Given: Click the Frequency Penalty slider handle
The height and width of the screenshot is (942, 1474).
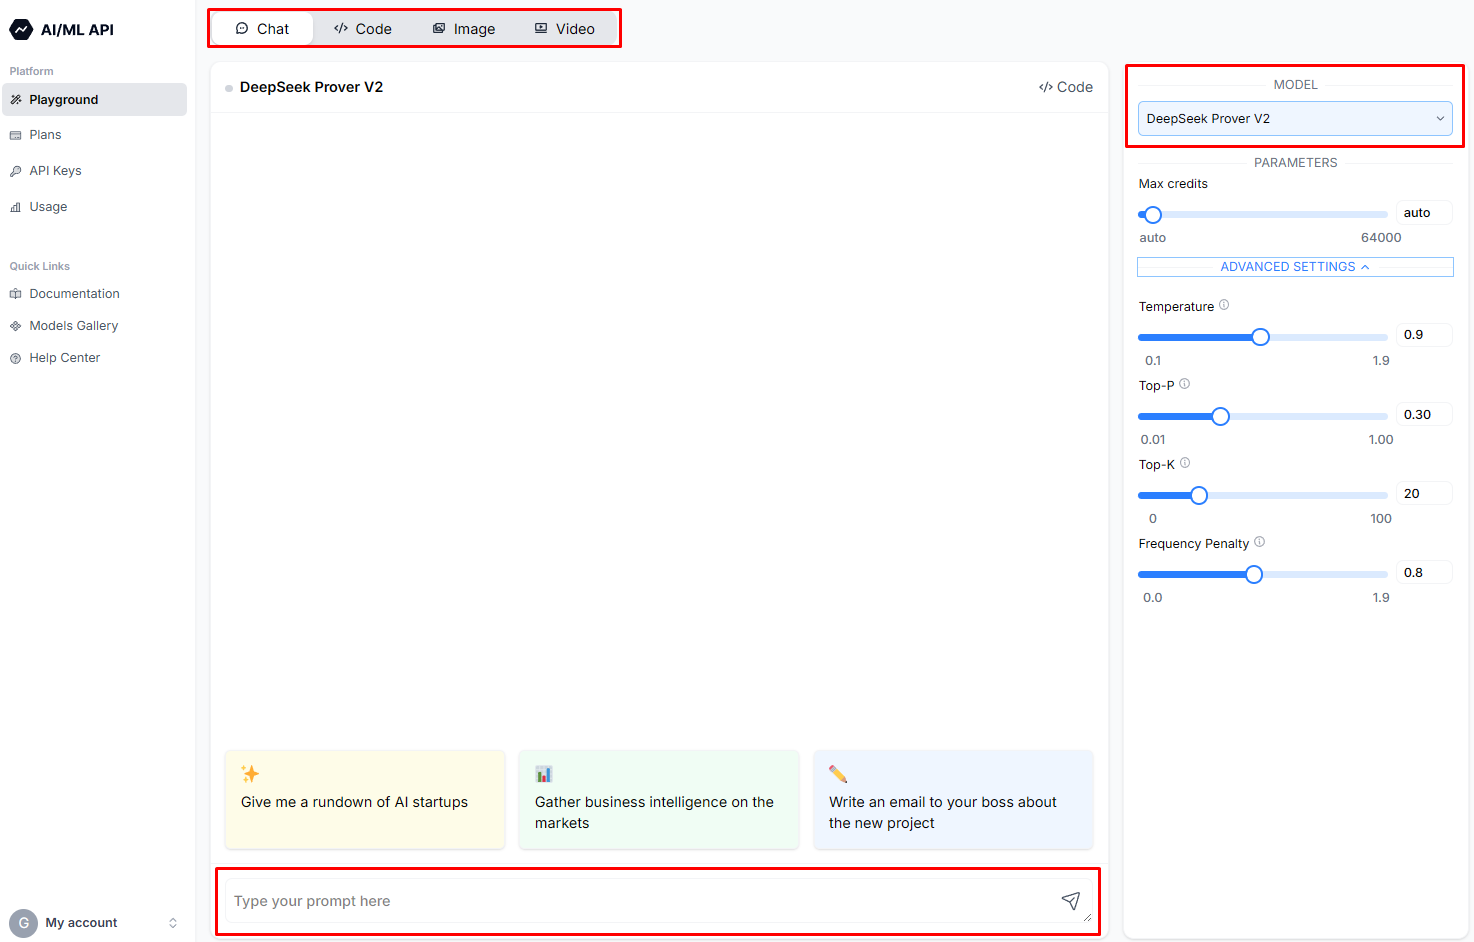Looking at the screenshot, I should coord(1254,574).
